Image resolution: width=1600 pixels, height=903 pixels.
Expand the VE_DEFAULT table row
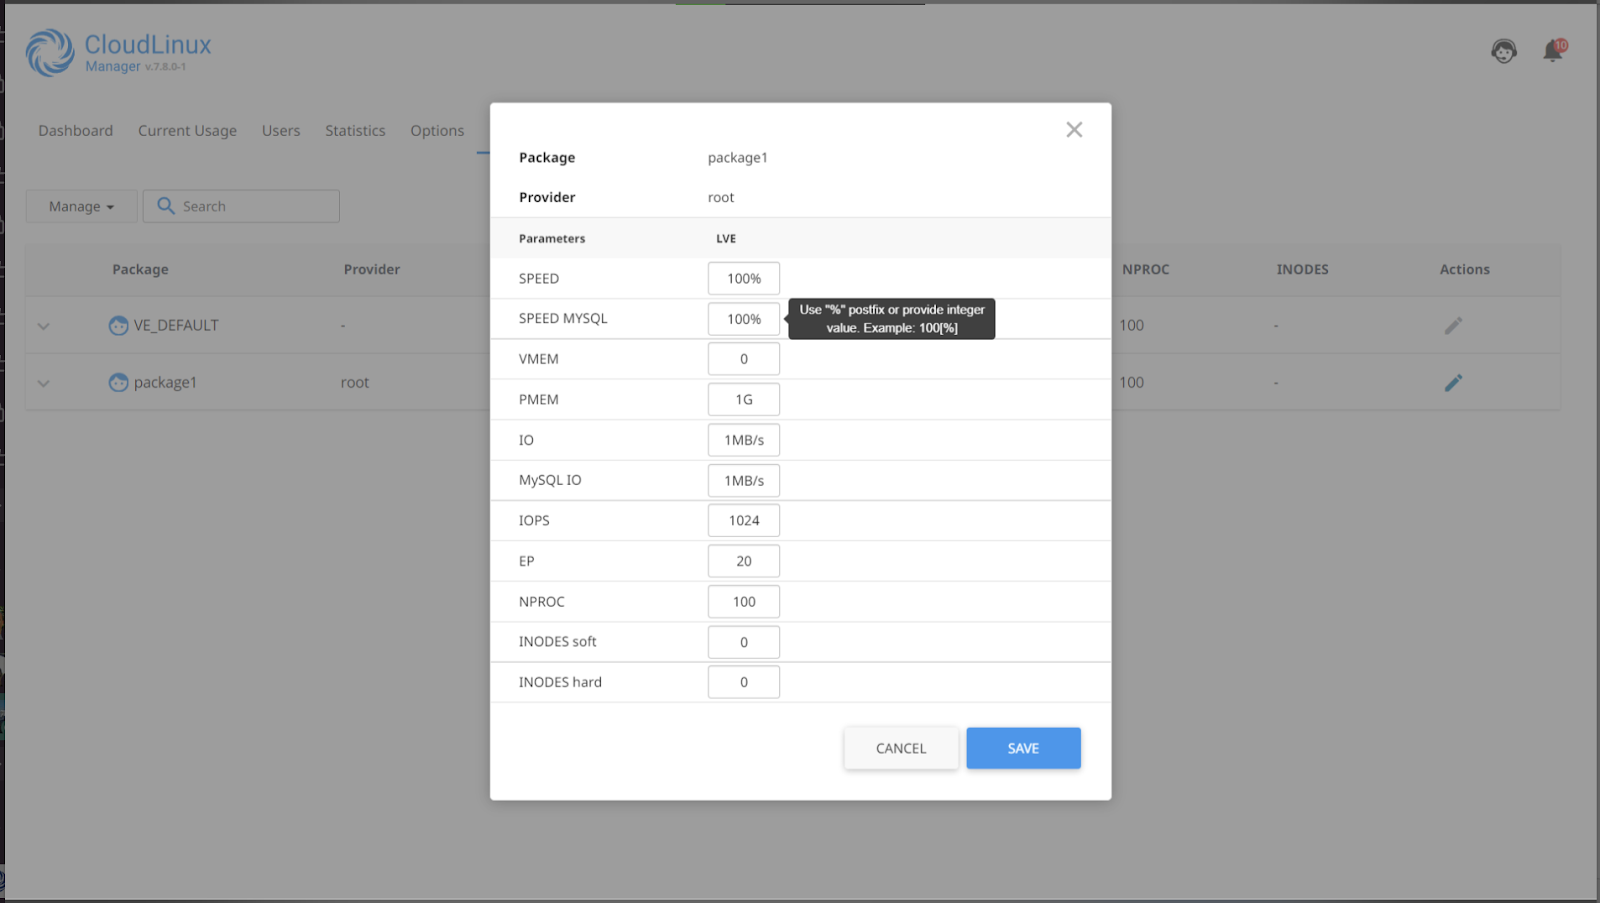pyautogui.click(x=42, y=325)
